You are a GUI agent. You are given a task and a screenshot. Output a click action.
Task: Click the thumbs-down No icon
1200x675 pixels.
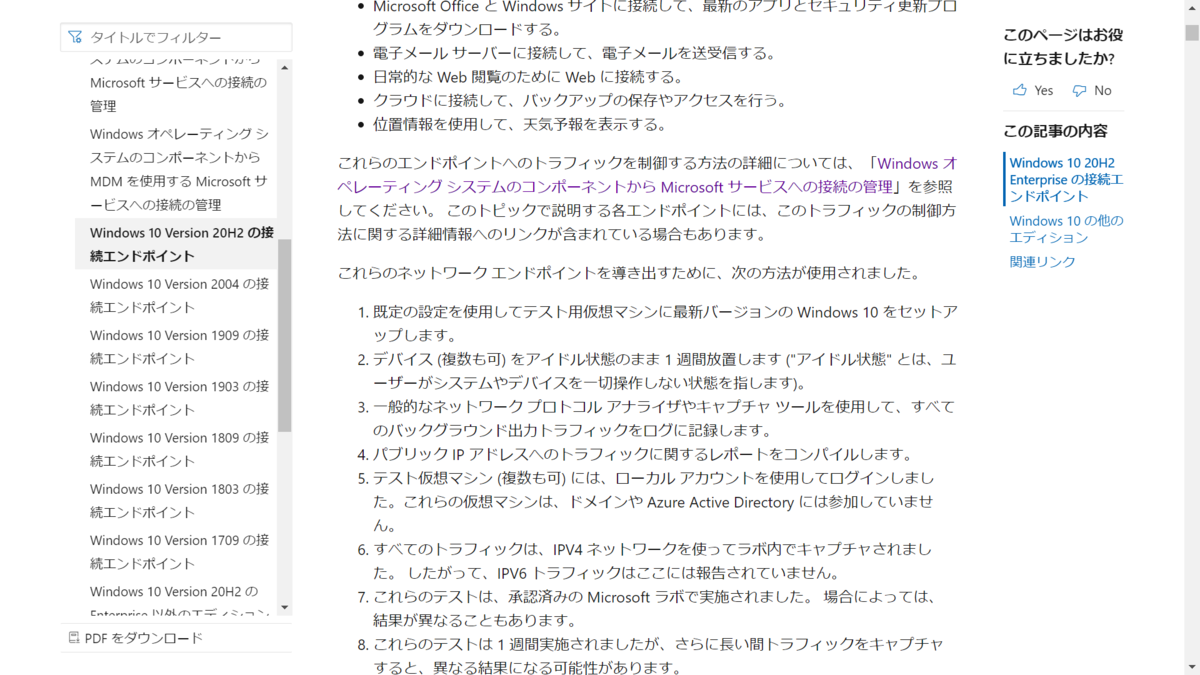point(1079,91)
